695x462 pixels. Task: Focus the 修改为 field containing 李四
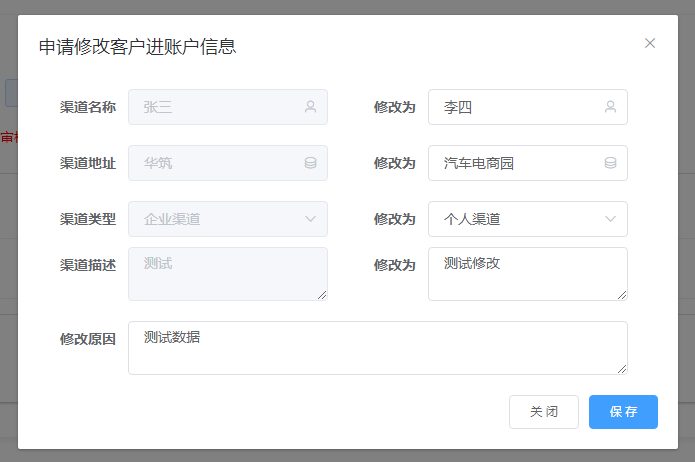point(515,107)
